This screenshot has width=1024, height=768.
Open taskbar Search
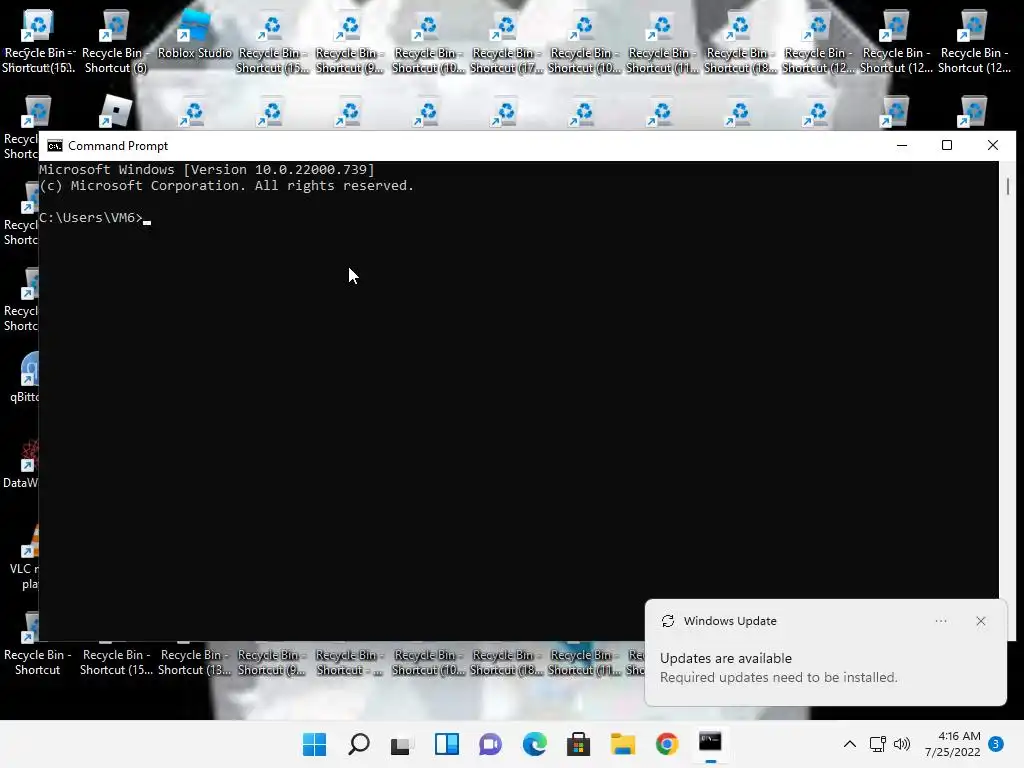point(359,744)
